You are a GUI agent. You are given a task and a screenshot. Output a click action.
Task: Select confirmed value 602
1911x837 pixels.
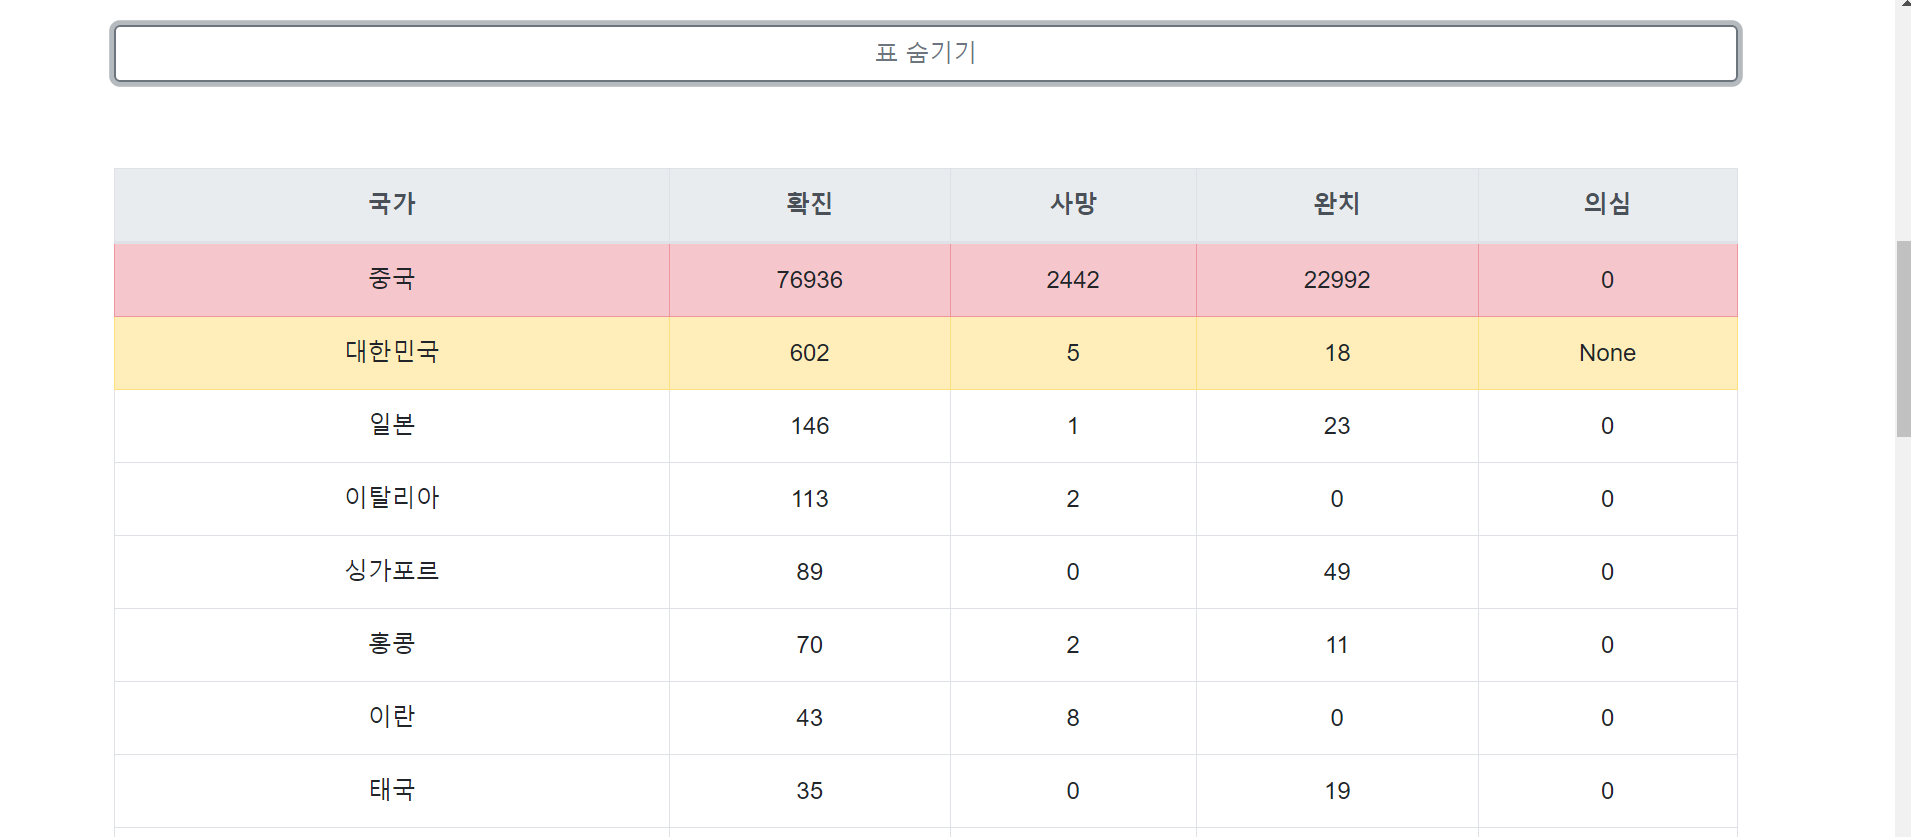(810, 353)
